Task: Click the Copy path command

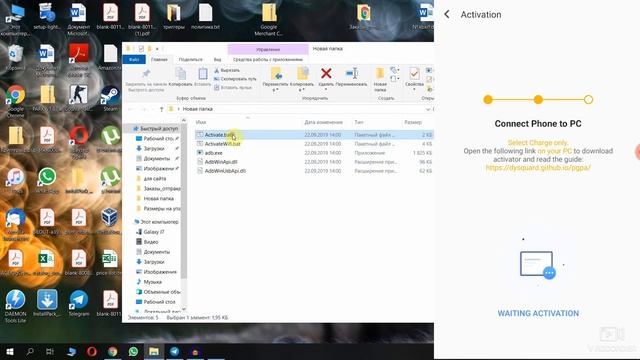Action: pyautogui.click(x=235, y=79)
